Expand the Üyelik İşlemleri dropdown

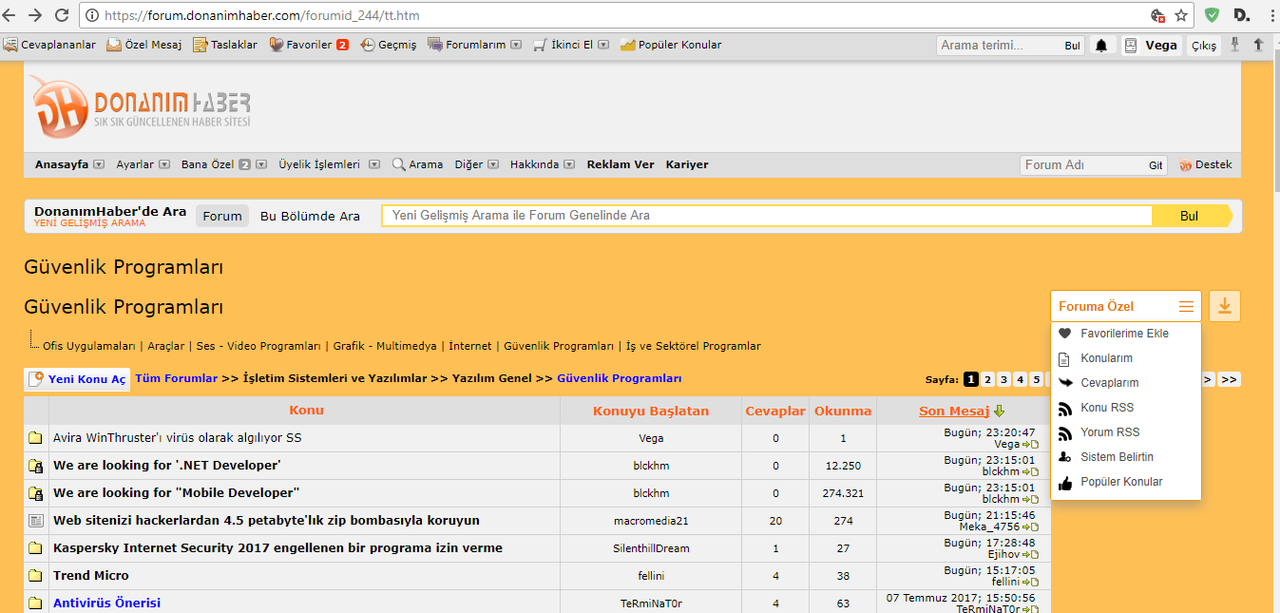click(x=374, y=165)
